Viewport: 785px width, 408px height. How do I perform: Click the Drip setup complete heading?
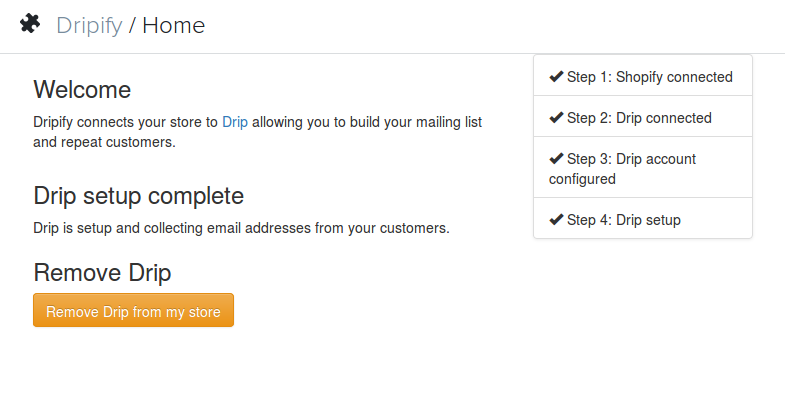pos(139,196)
